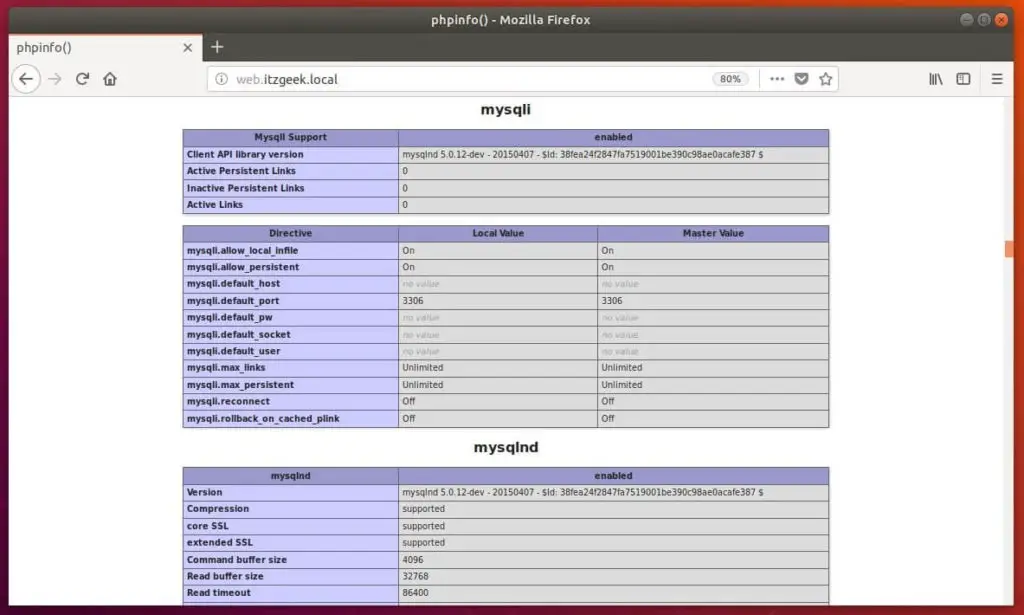Reload the current page
The height and width of the screenshot is (615, 1024).
coord(82,79)
